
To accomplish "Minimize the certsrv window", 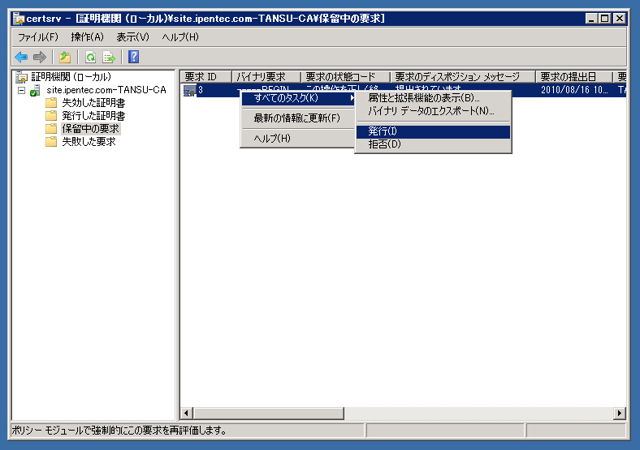I will [x=591, y=18].
